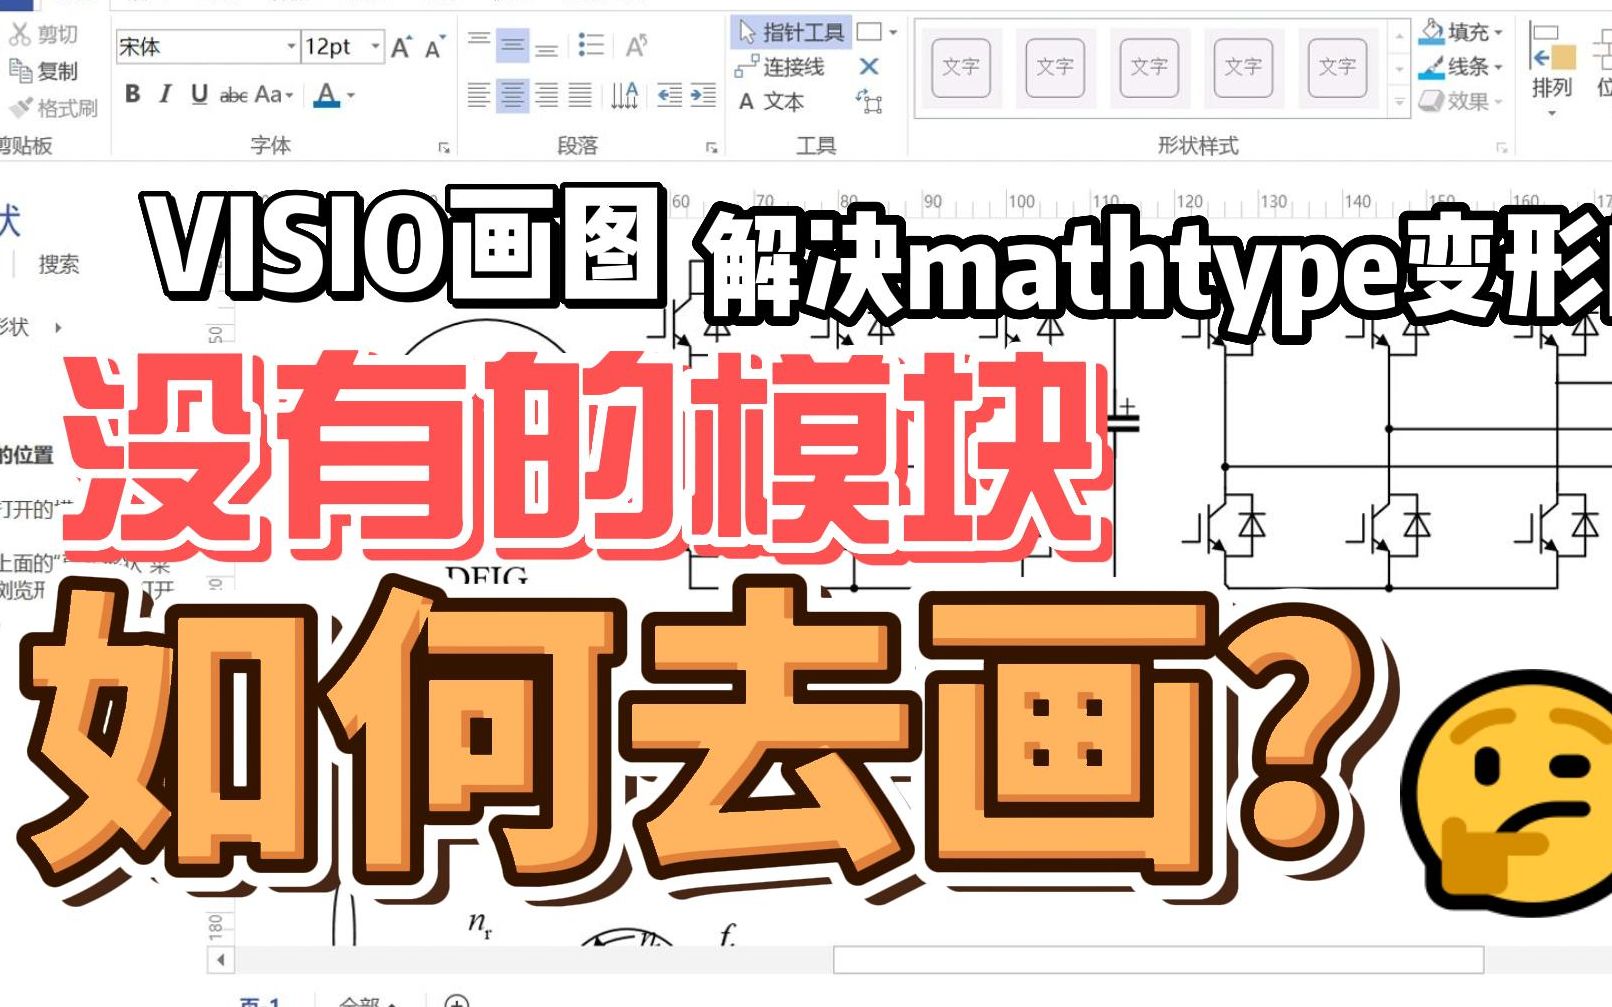Open the Line (线条) dropdown
This screenshot has width=1612, height=1007.
click(1462, 67)
